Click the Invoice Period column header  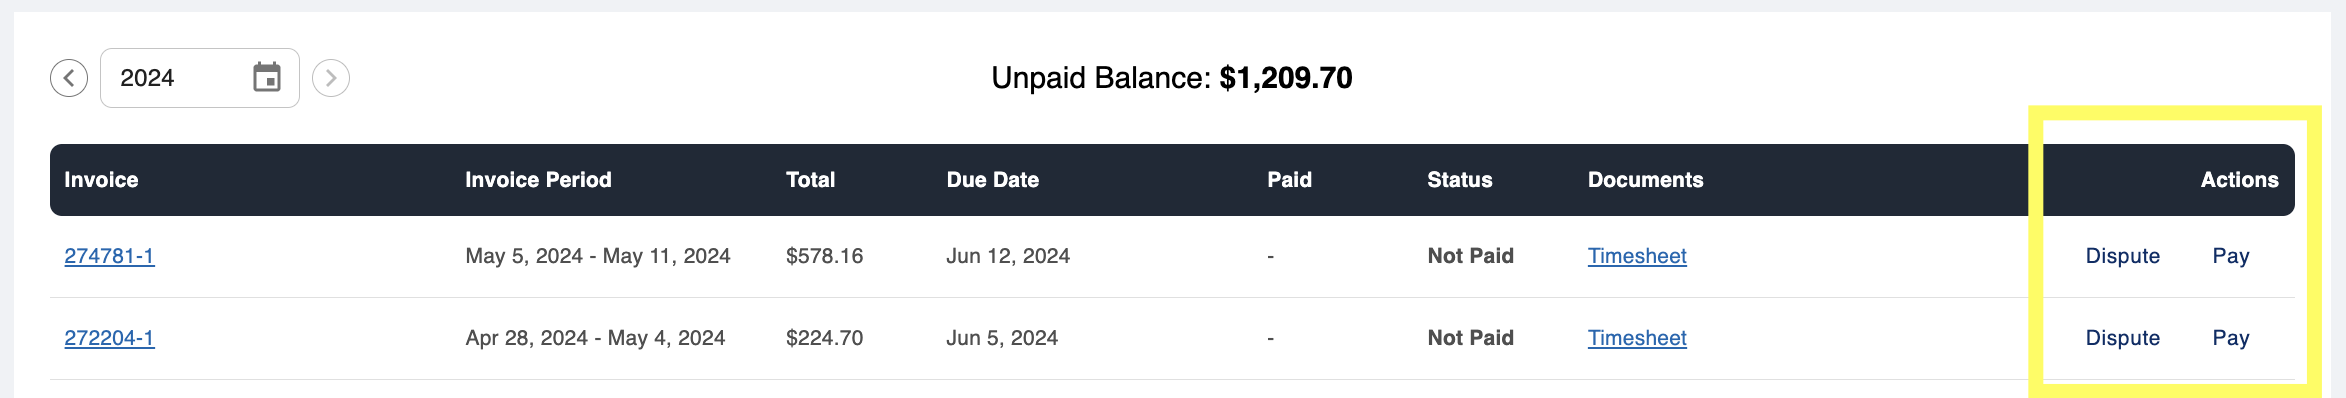point(538,180)
